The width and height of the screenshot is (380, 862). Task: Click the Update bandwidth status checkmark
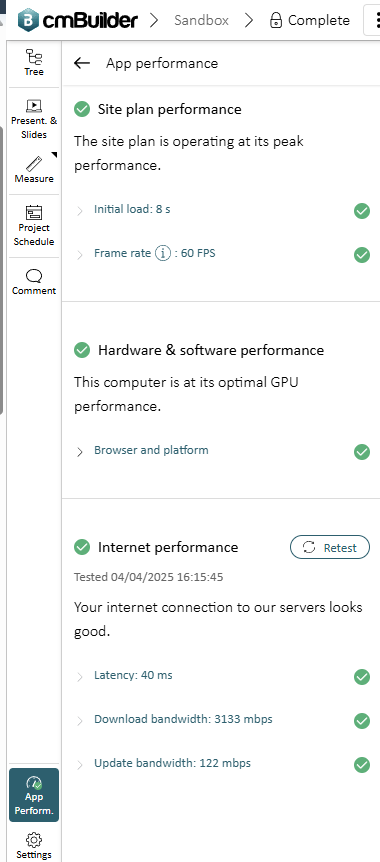362,765
